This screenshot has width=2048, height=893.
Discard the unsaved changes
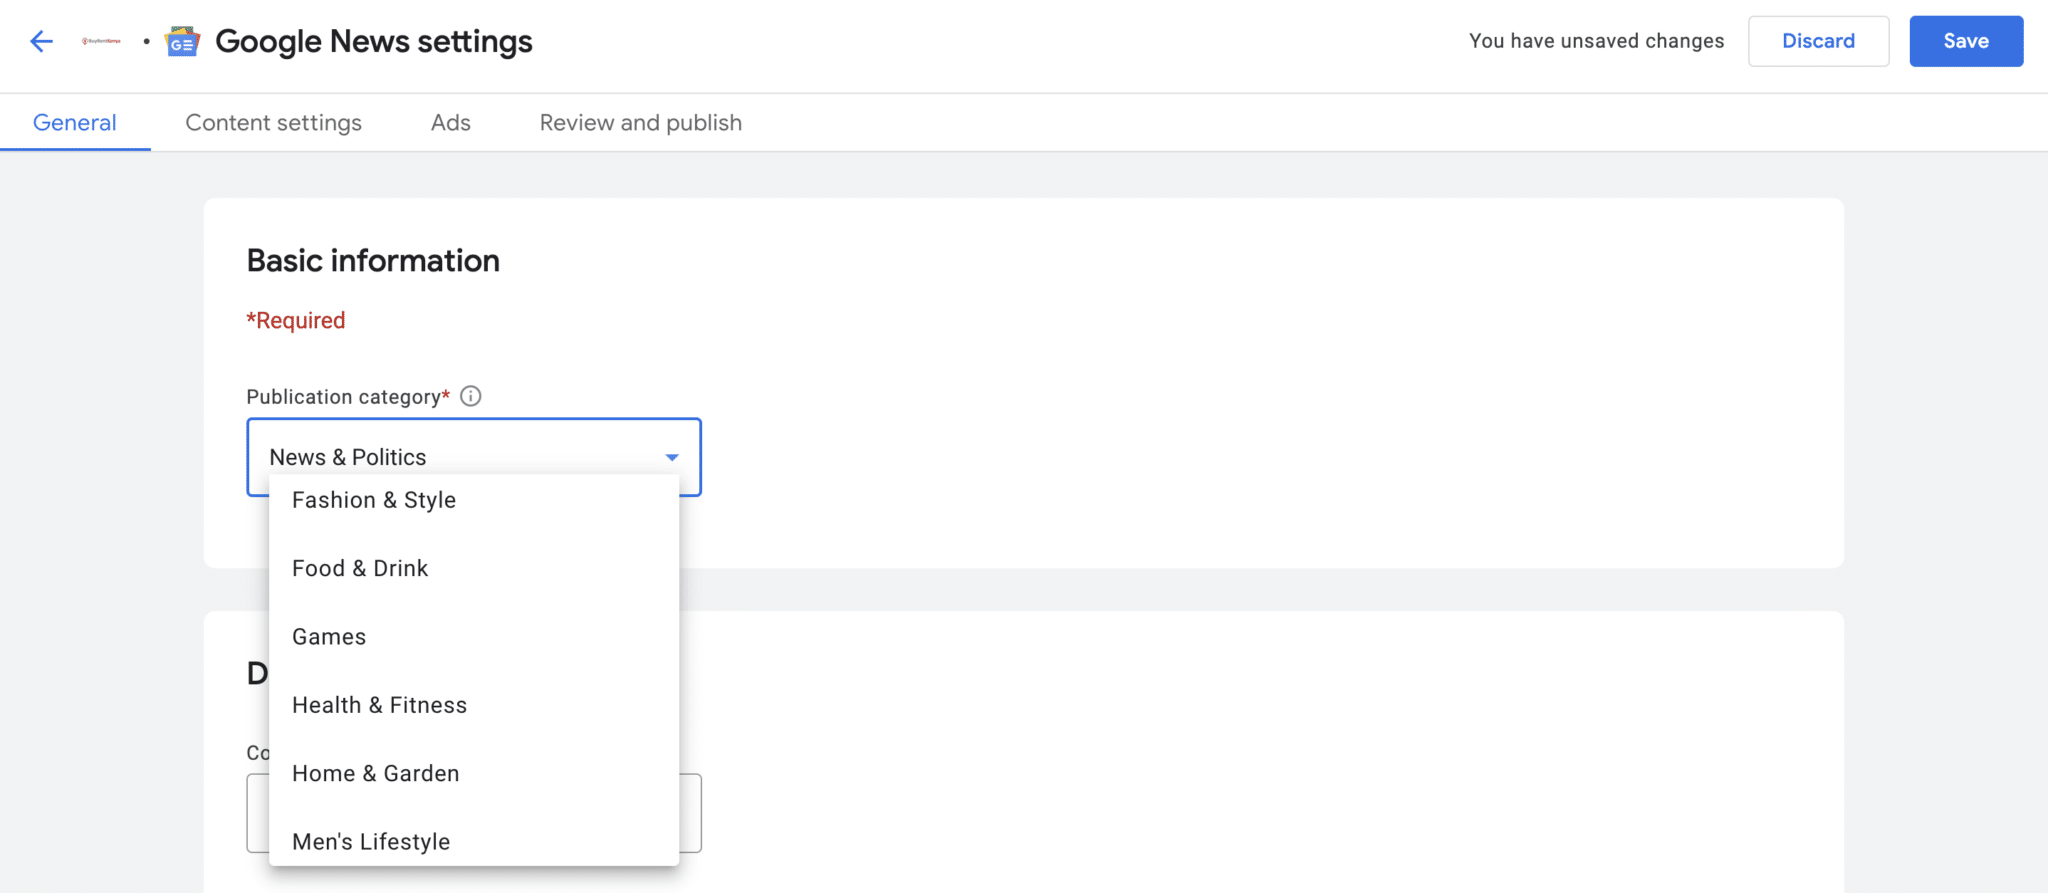pos(1818,41)
